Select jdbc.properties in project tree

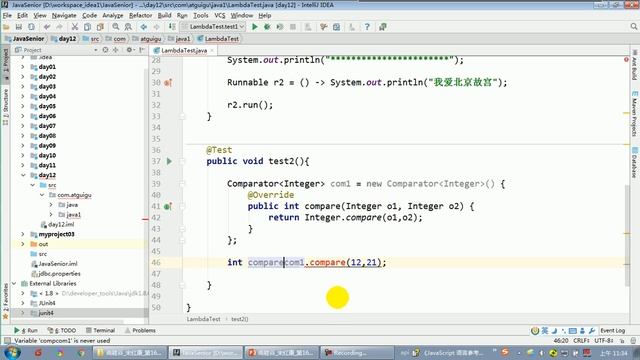coord(56,273)
